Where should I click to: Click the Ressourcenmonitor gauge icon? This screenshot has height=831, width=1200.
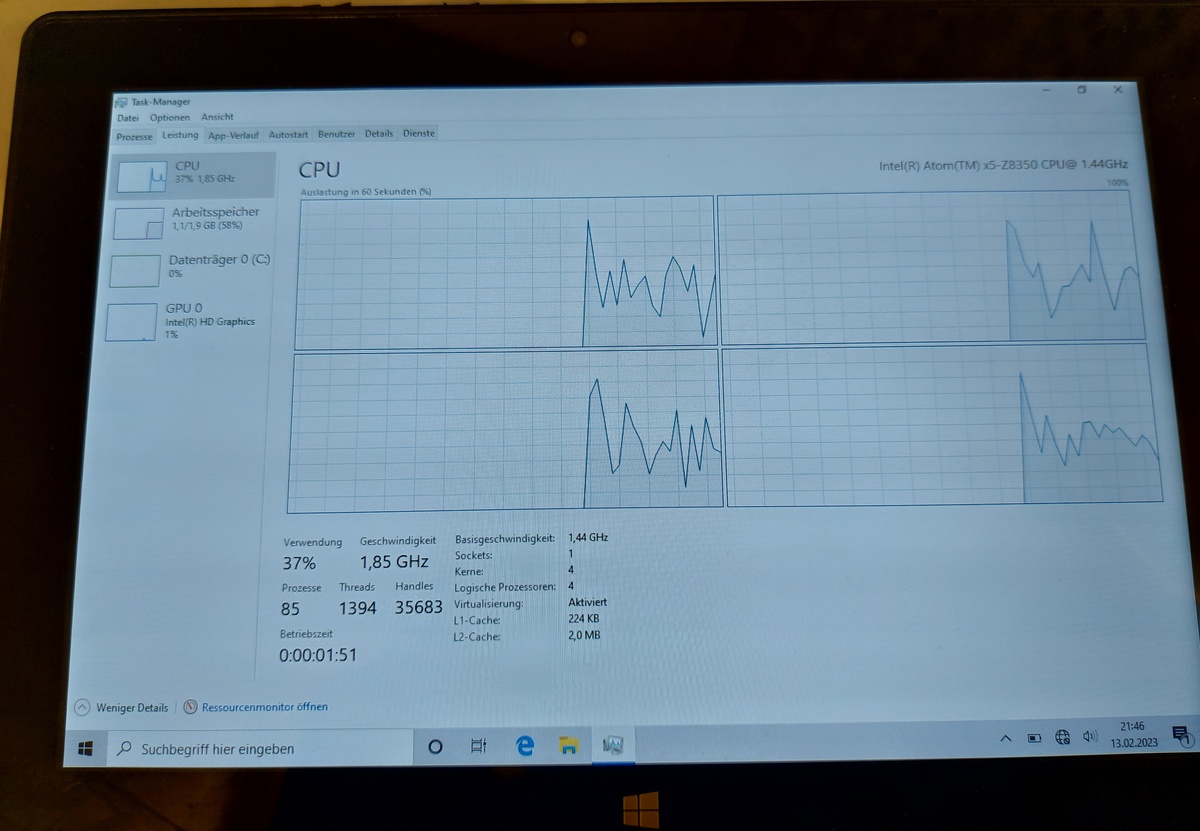tap(190, 707)
